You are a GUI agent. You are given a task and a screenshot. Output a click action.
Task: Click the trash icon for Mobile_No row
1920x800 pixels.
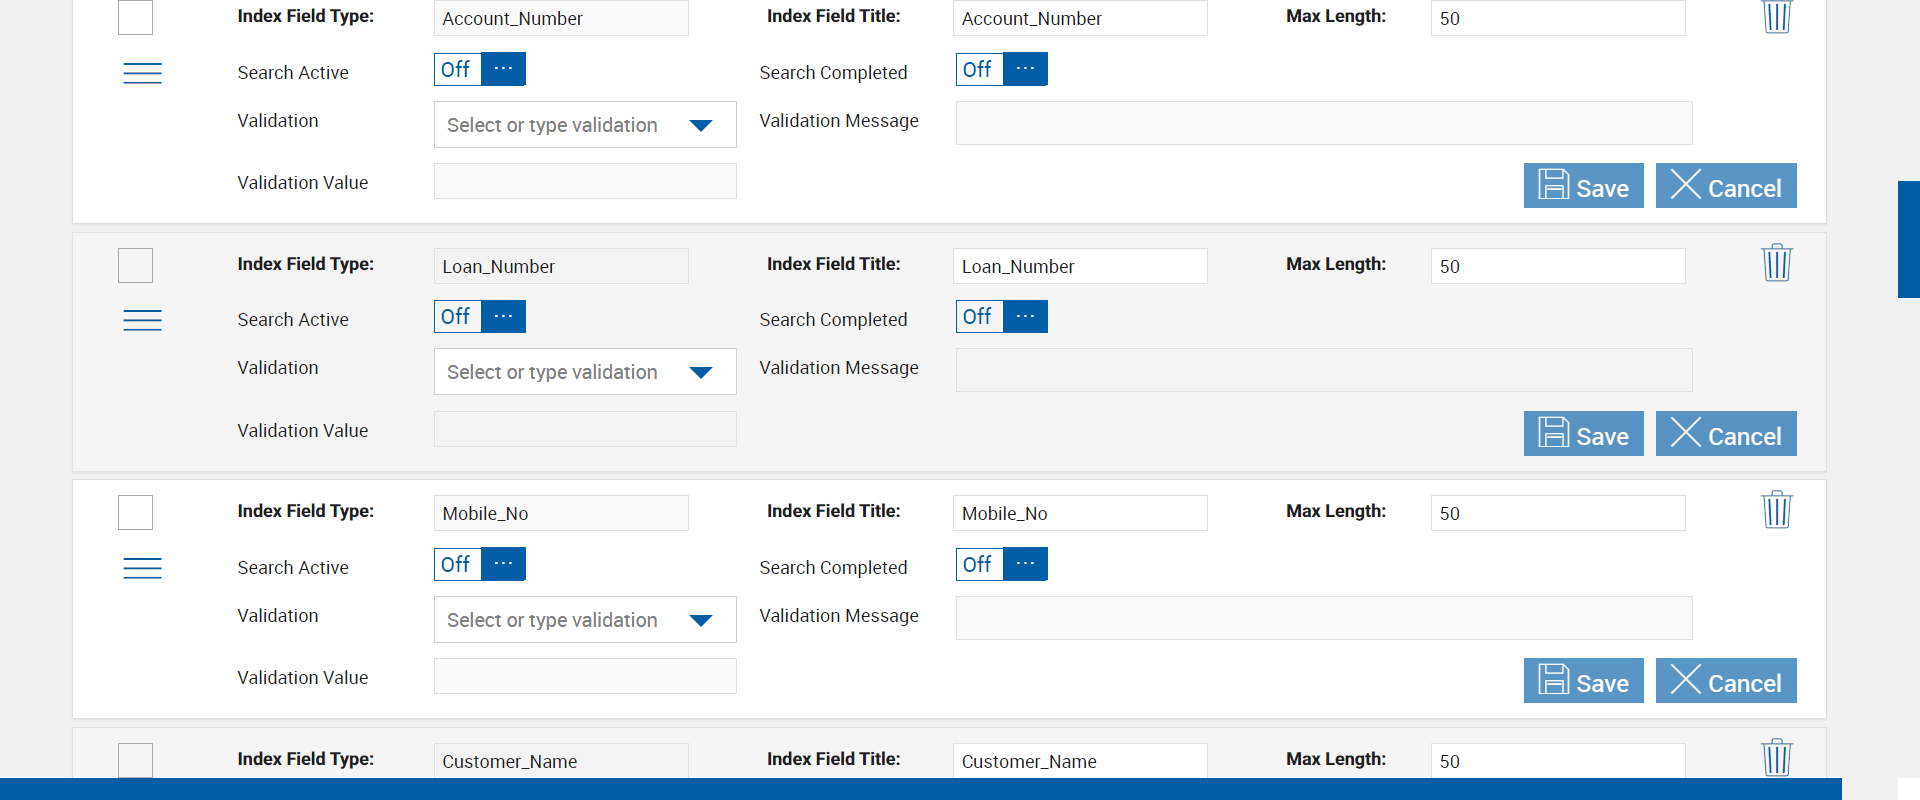coord(1776,510)
